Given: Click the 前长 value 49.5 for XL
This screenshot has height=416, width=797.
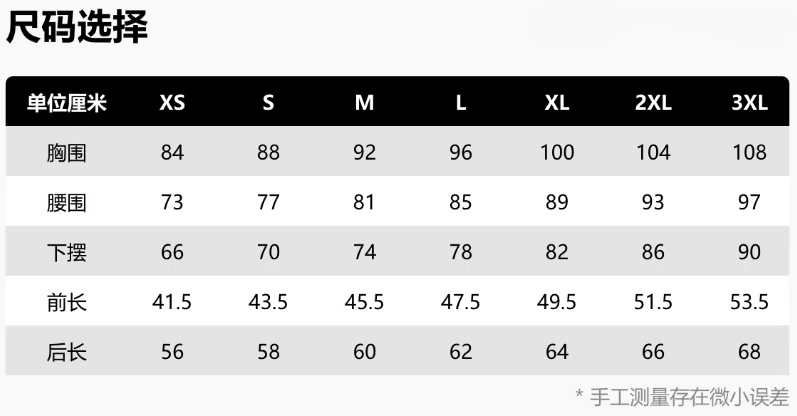Looking at the screenshot, I should click(557, 302).
